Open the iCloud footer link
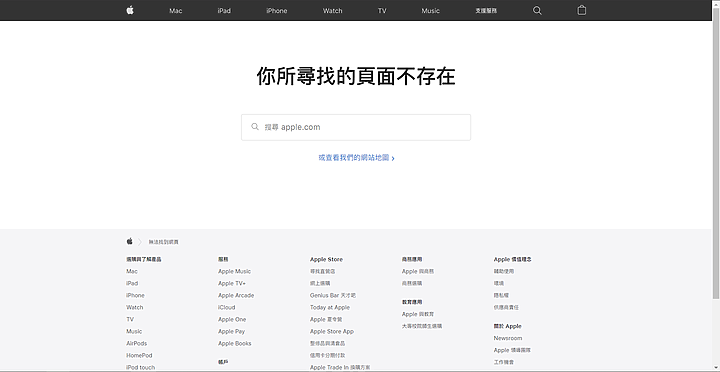 pos(226,307)
